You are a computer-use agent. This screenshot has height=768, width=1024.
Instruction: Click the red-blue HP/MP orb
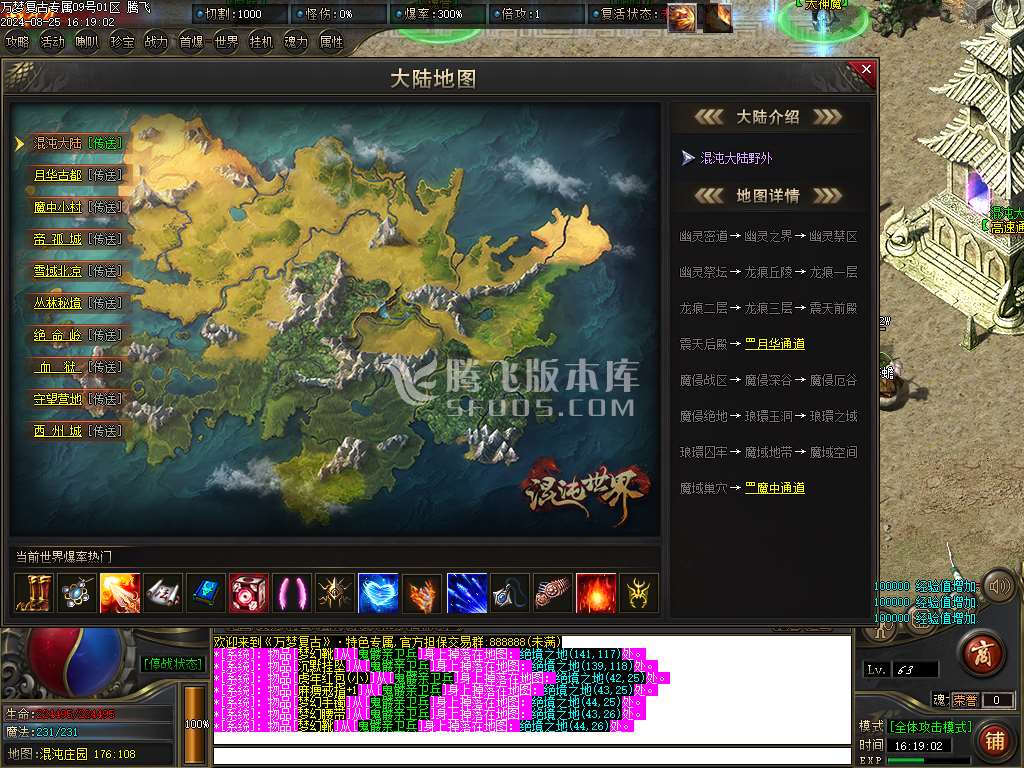[77, 660]
